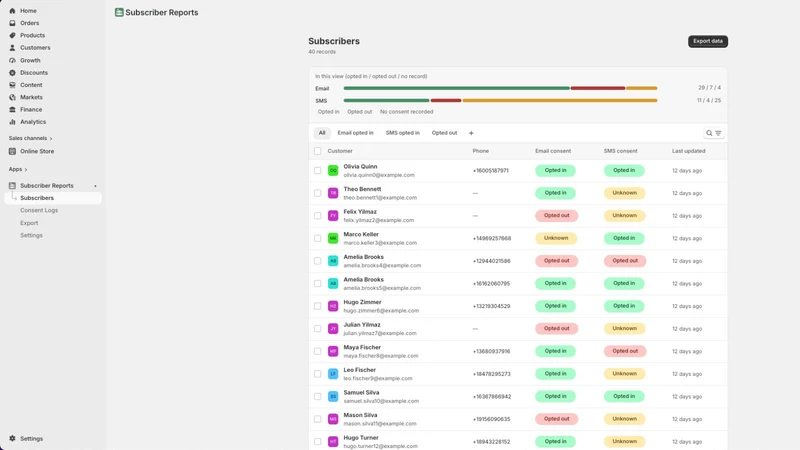Click Maya Fischer's SMS Opted out badge
800x450 pixels.
click(x=625, y=351)
